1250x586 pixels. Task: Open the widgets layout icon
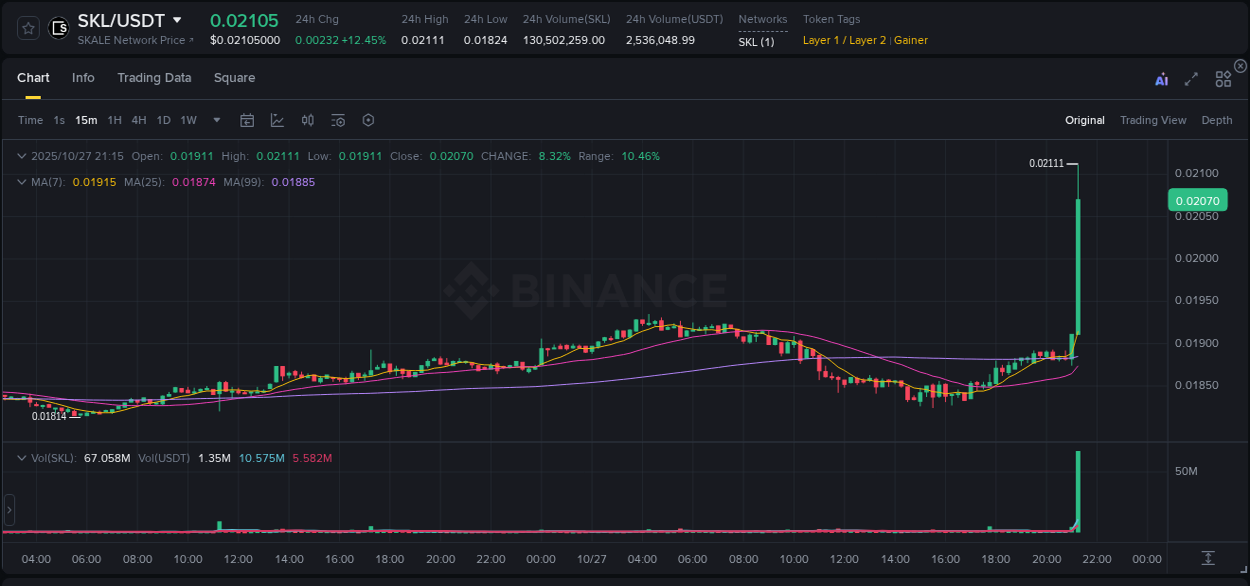[x=1223, y=78]
